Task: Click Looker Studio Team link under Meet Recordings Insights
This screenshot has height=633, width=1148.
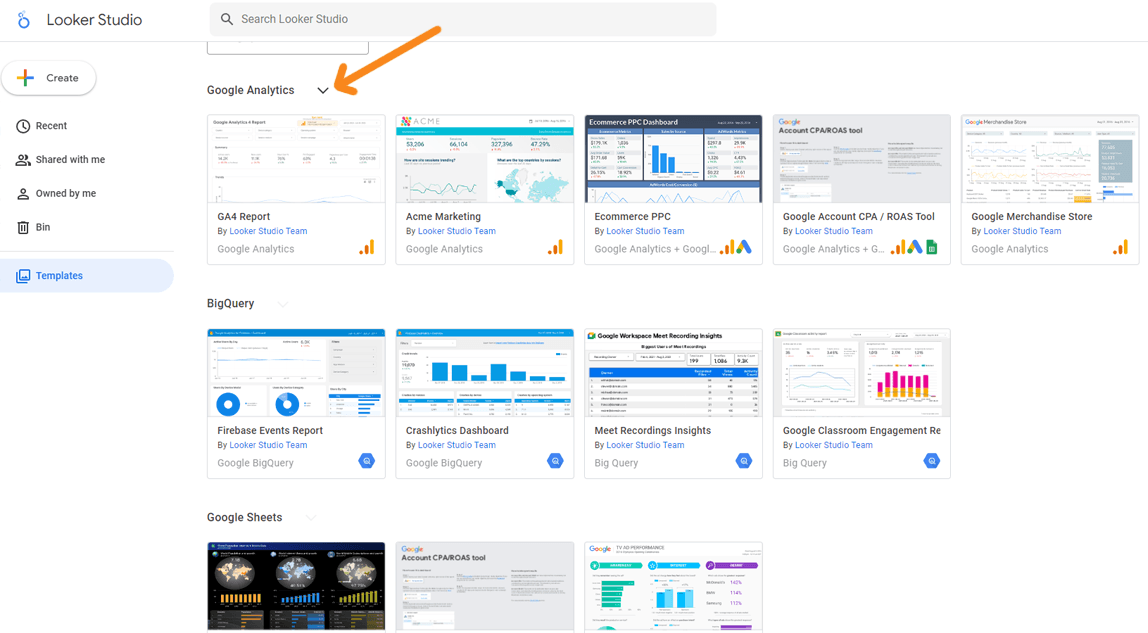Action: coord(645,445)
